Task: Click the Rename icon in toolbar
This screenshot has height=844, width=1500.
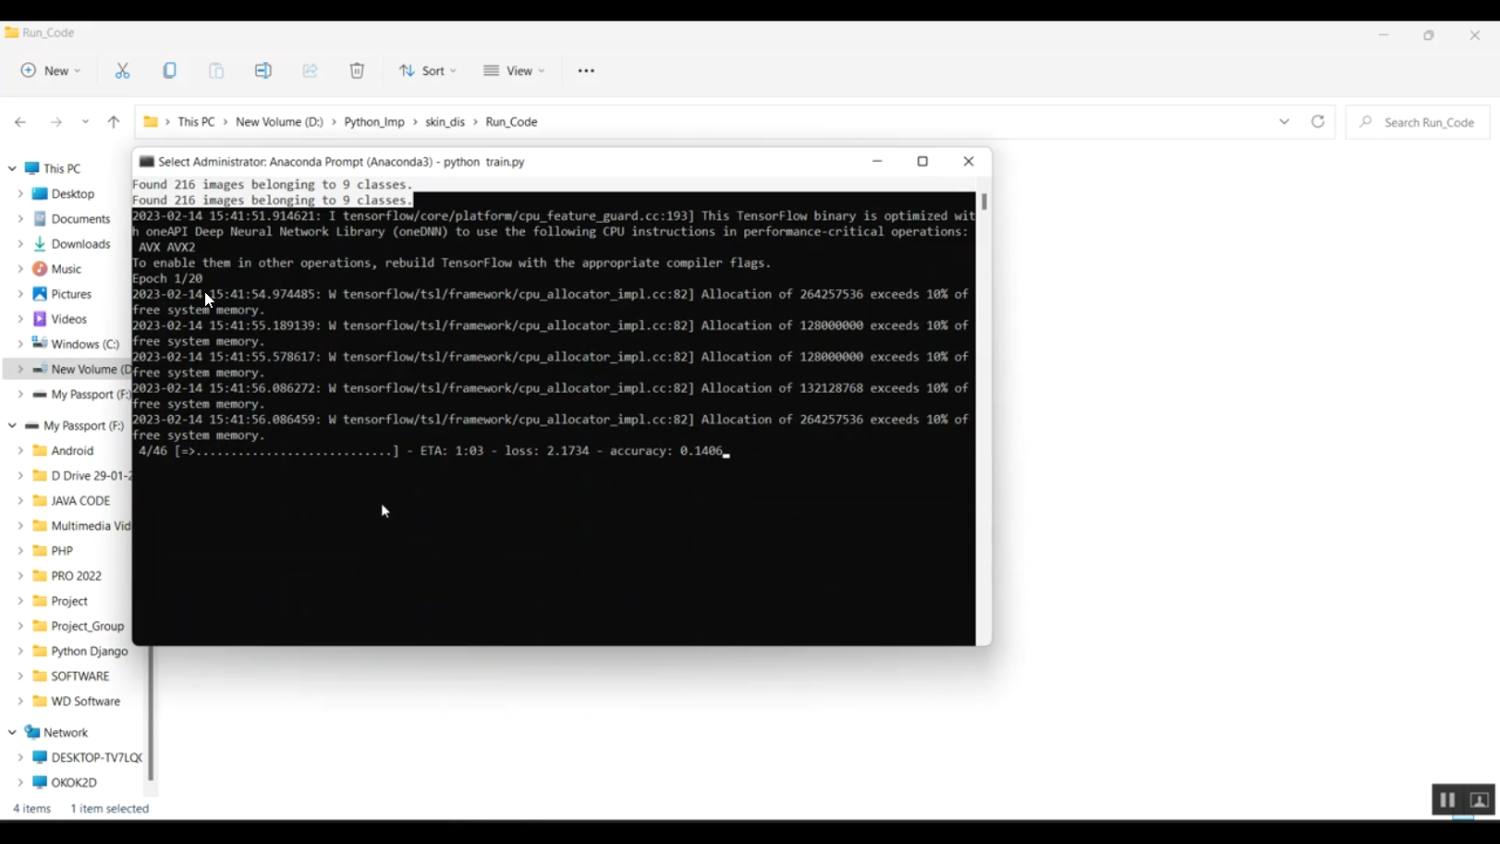Action: (263, 71)
